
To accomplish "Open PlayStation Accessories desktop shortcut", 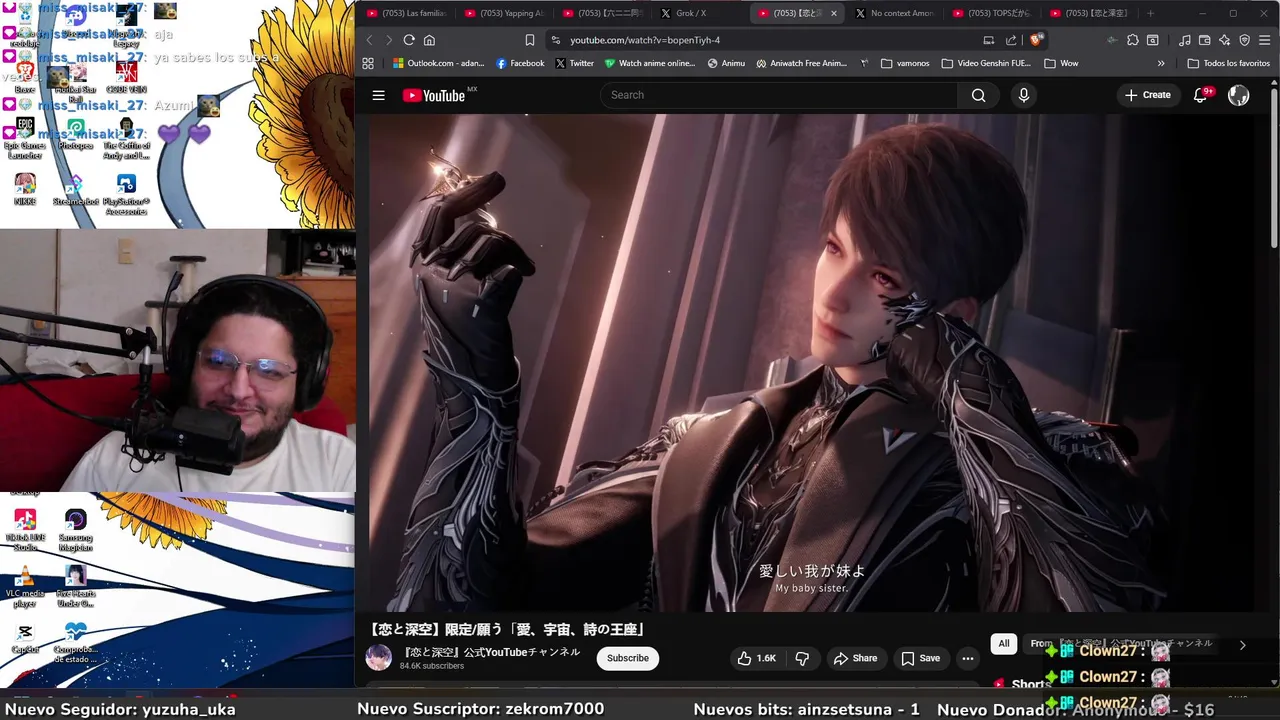I will [126, 195].
